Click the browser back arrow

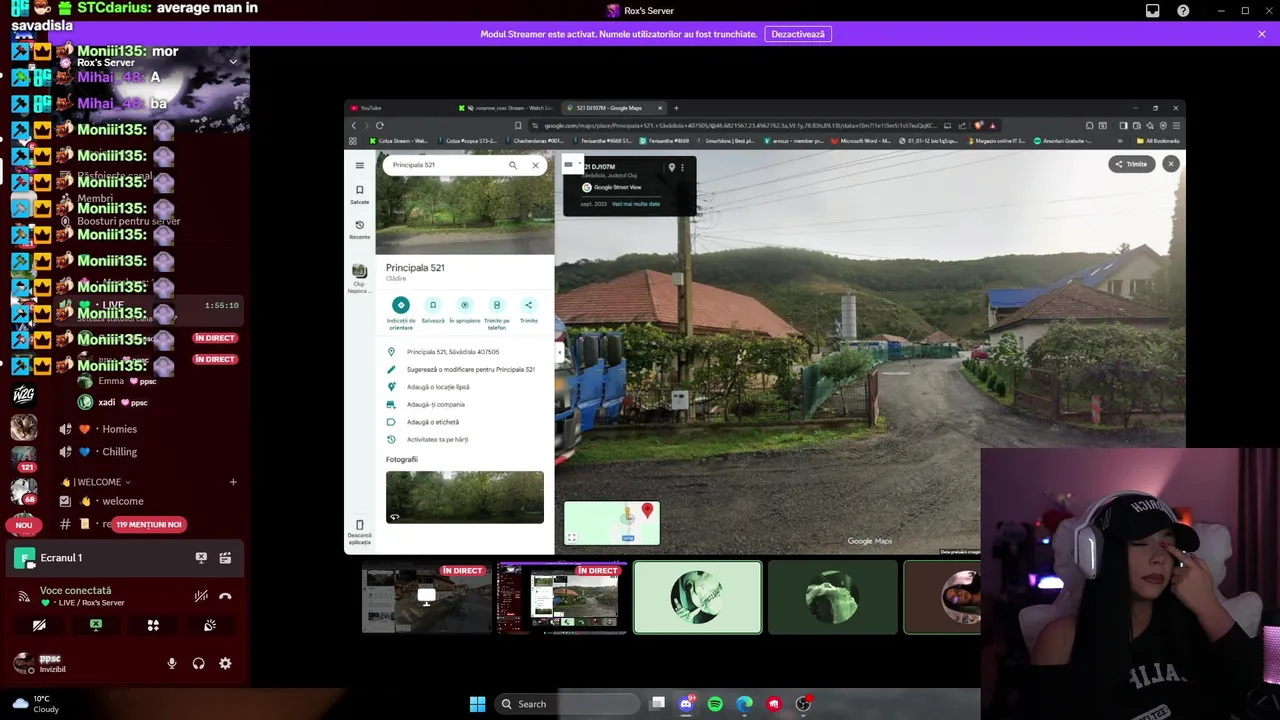(x=353, y=125)
